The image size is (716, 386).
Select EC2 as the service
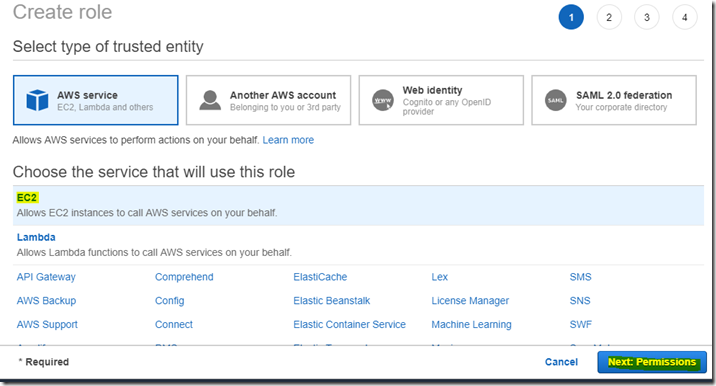[x=27, y=198]
